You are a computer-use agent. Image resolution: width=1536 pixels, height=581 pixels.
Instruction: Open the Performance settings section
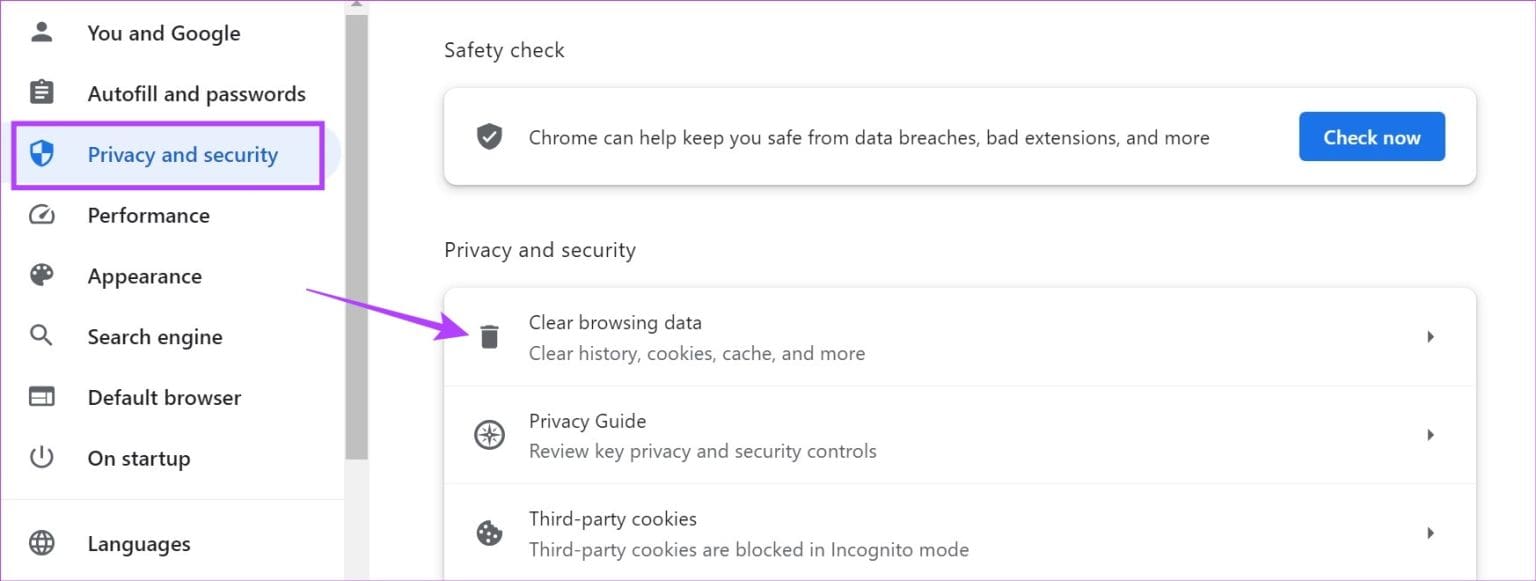(148, 214)
